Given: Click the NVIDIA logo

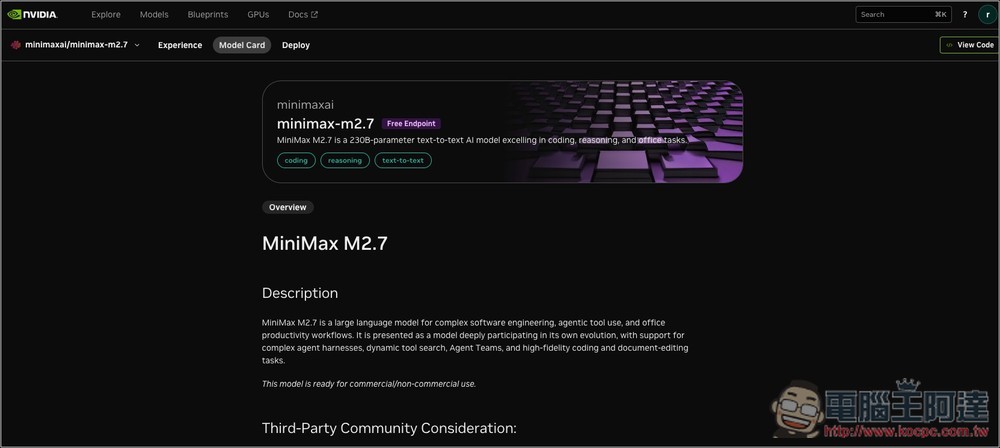Looking at the screenshot, I should click(33, 15).
